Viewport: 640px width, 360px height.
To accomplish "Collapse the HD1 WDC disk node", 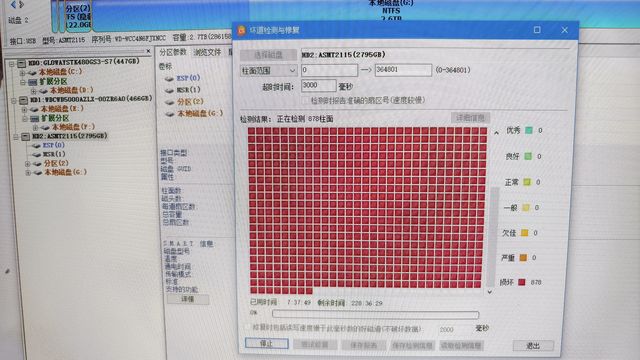I will coord(14,100).
